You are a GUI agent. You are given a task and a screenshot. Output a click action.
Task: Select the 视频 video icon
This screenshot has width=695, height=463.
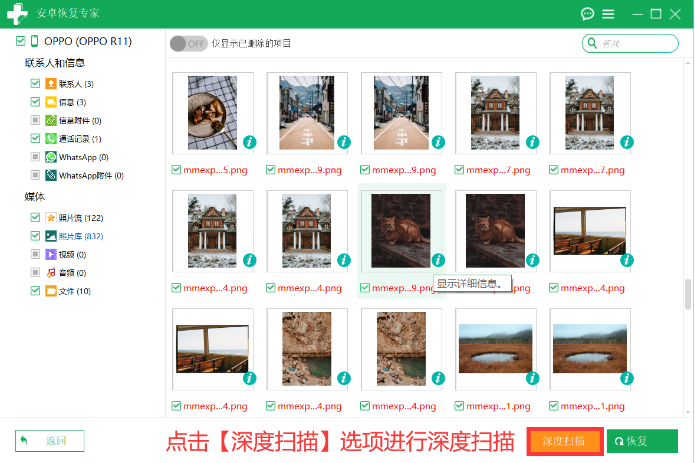pyautogui.click(x=51, y=254)
